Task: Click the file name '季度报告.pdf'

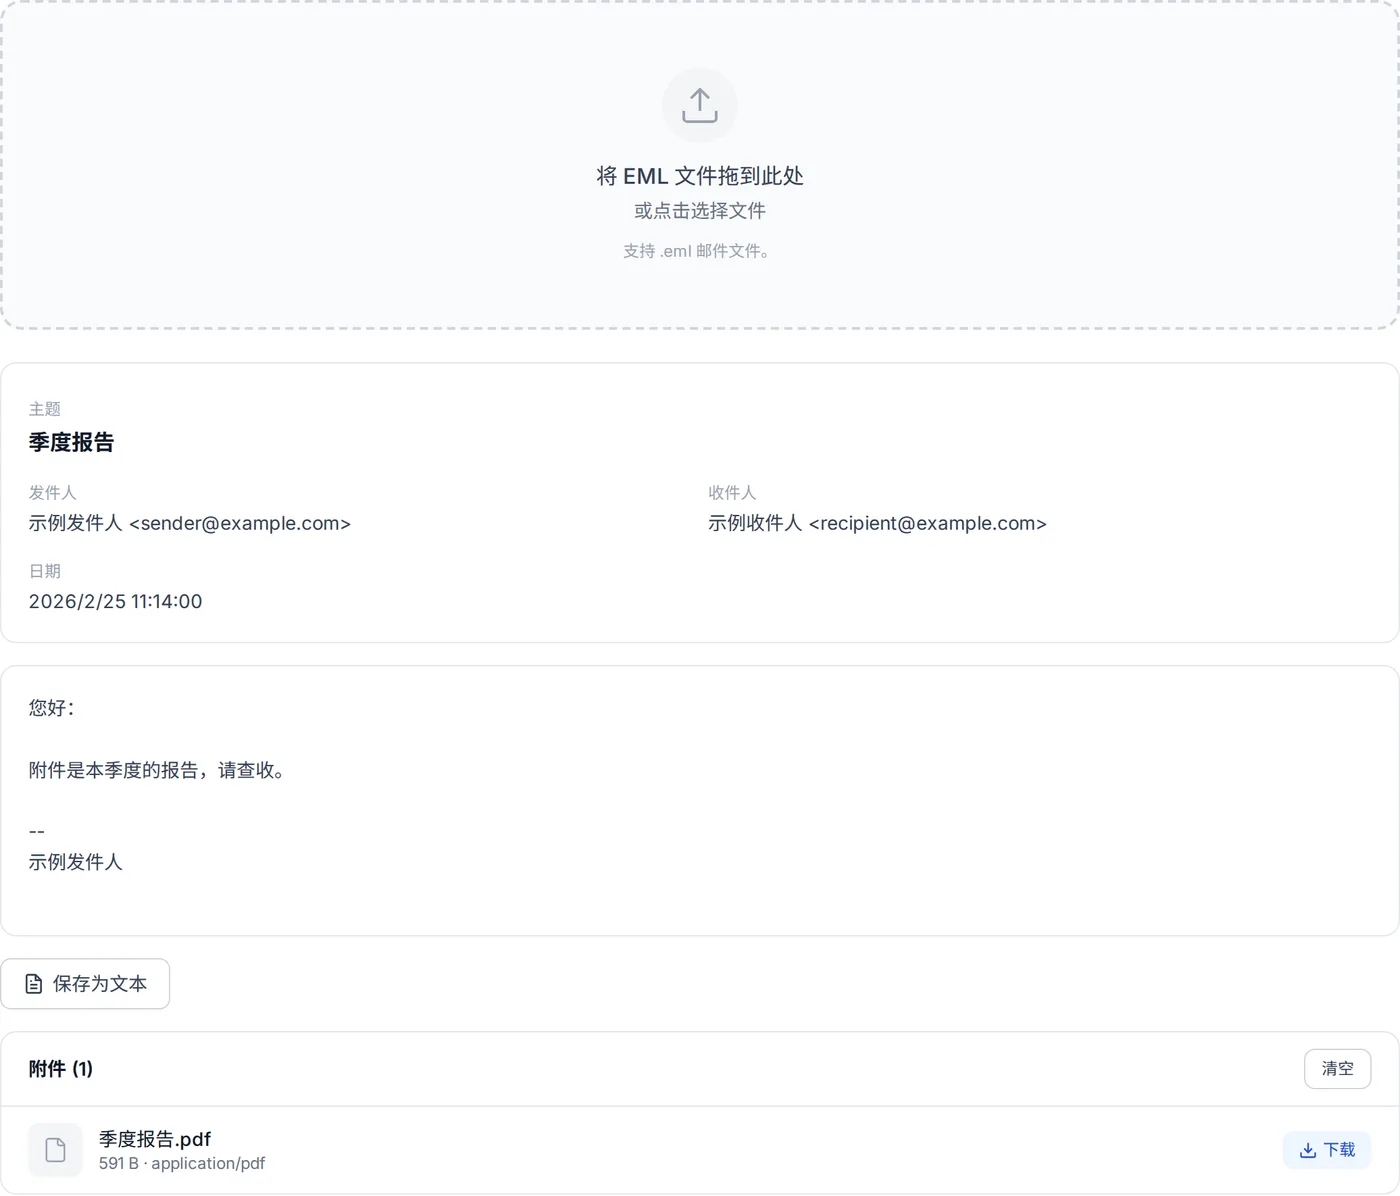Action: (x=155, y=1139)
